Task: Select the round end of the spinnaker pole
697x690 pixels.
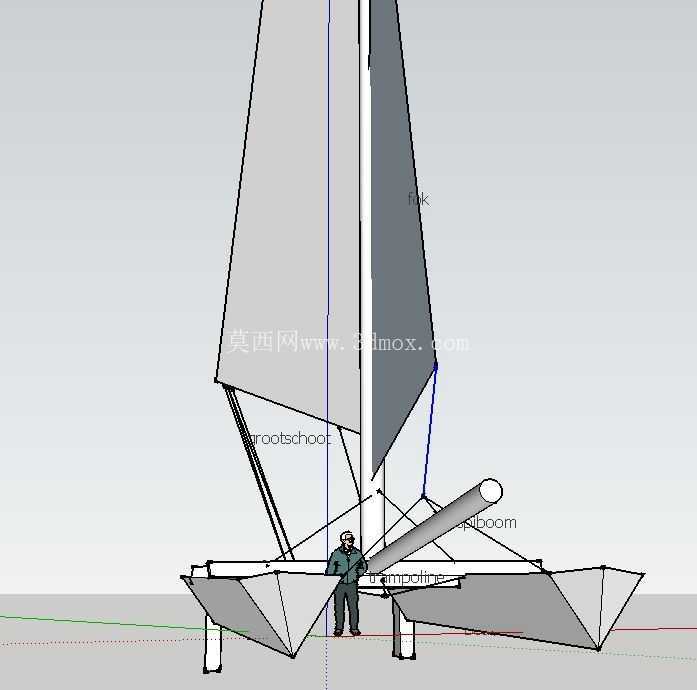Action: (x=490, y=491)
